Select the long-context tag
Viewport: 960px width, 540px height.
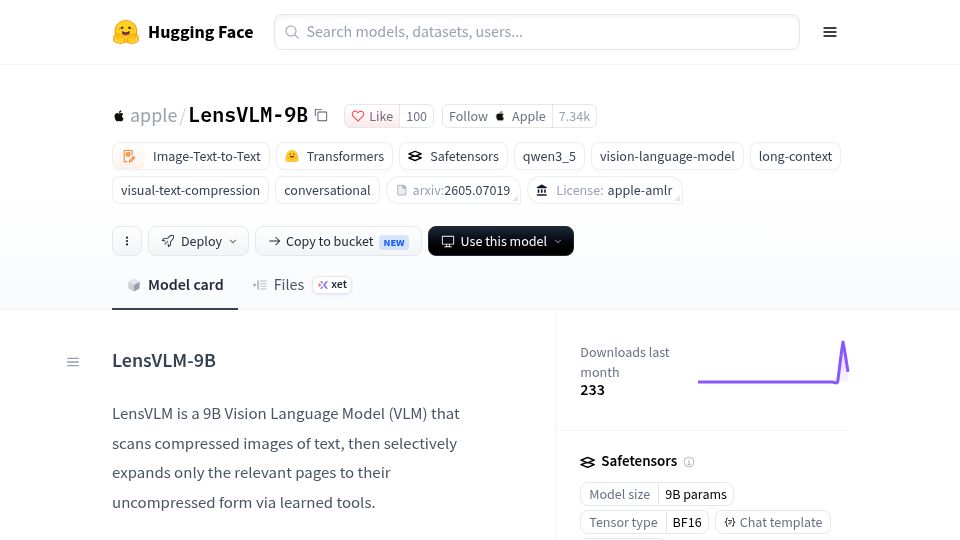pos(795,156)
